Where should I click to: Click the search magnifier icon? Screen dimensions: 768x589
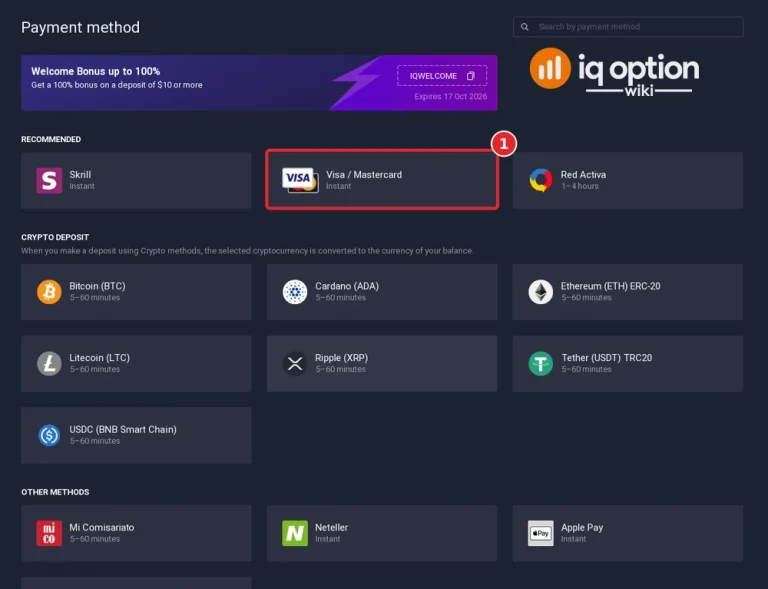(525, 27)
